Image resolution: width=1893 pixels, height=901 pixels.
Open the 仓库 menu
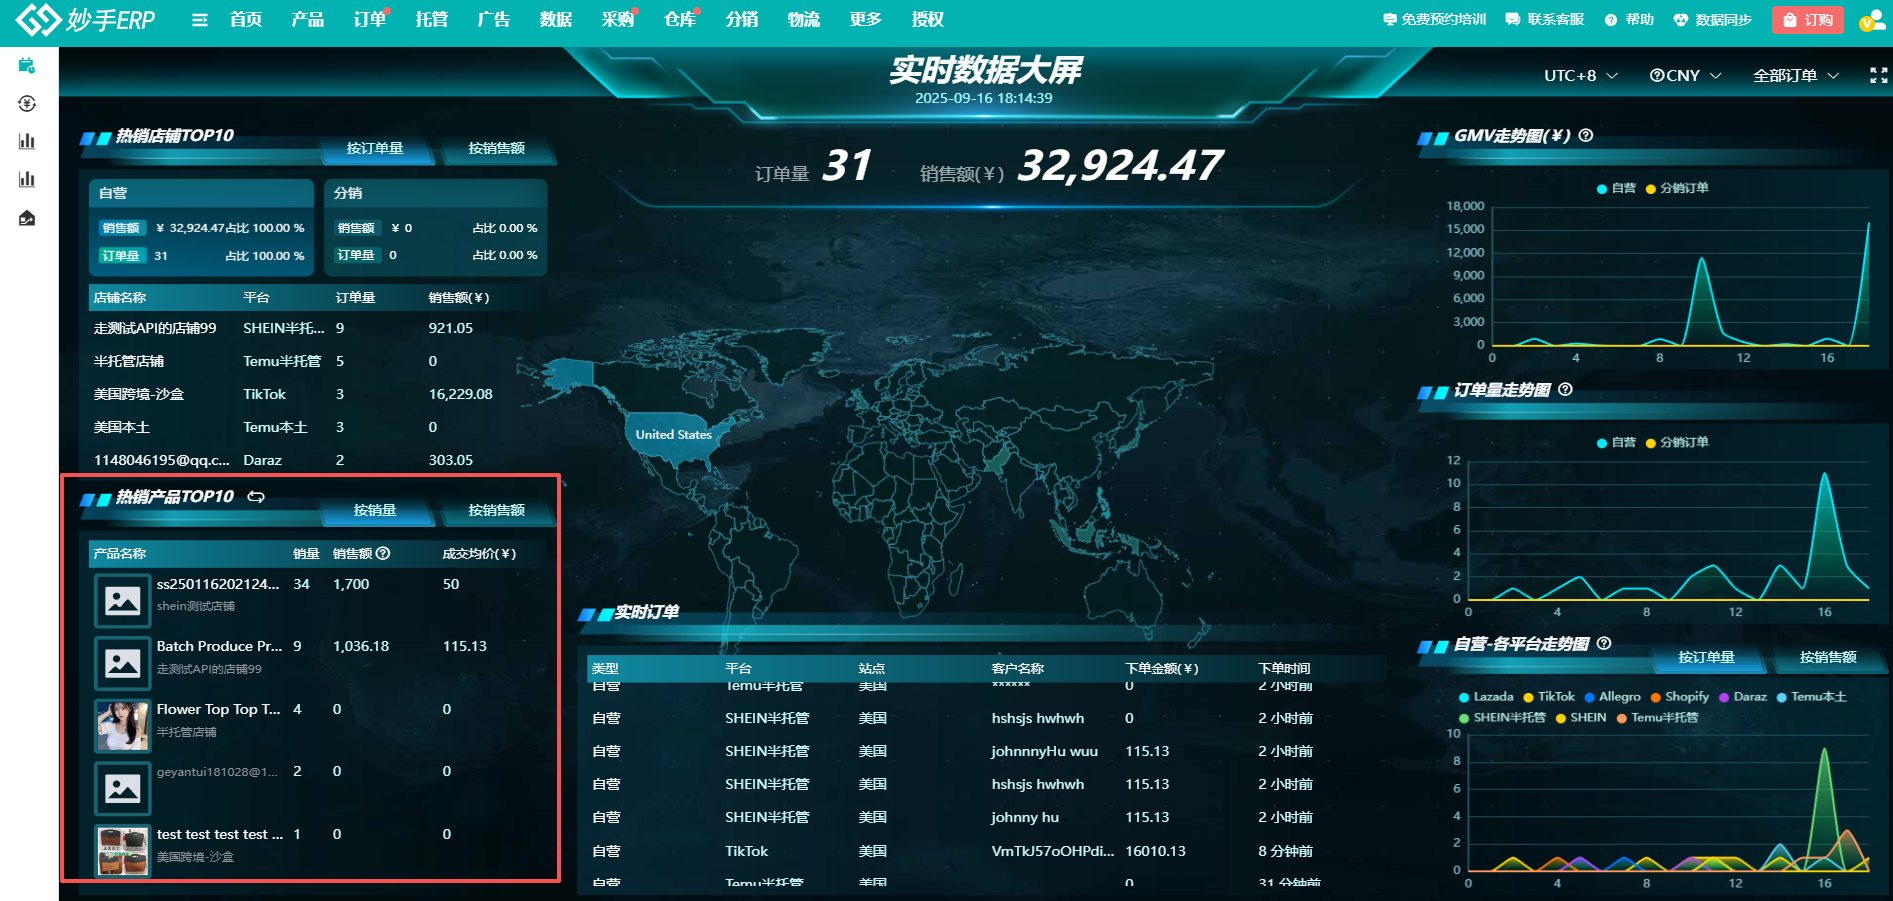[680, 20]
